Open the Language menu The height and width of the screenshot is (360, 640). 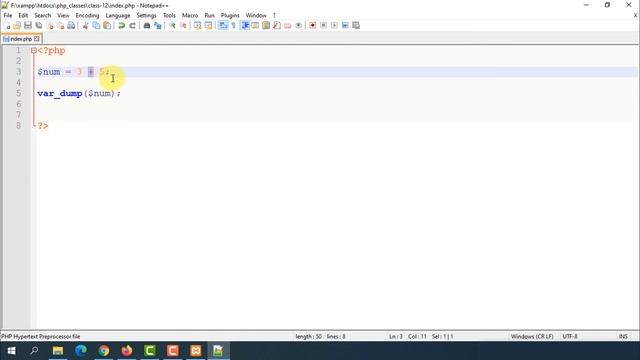[x=118, y=16]
